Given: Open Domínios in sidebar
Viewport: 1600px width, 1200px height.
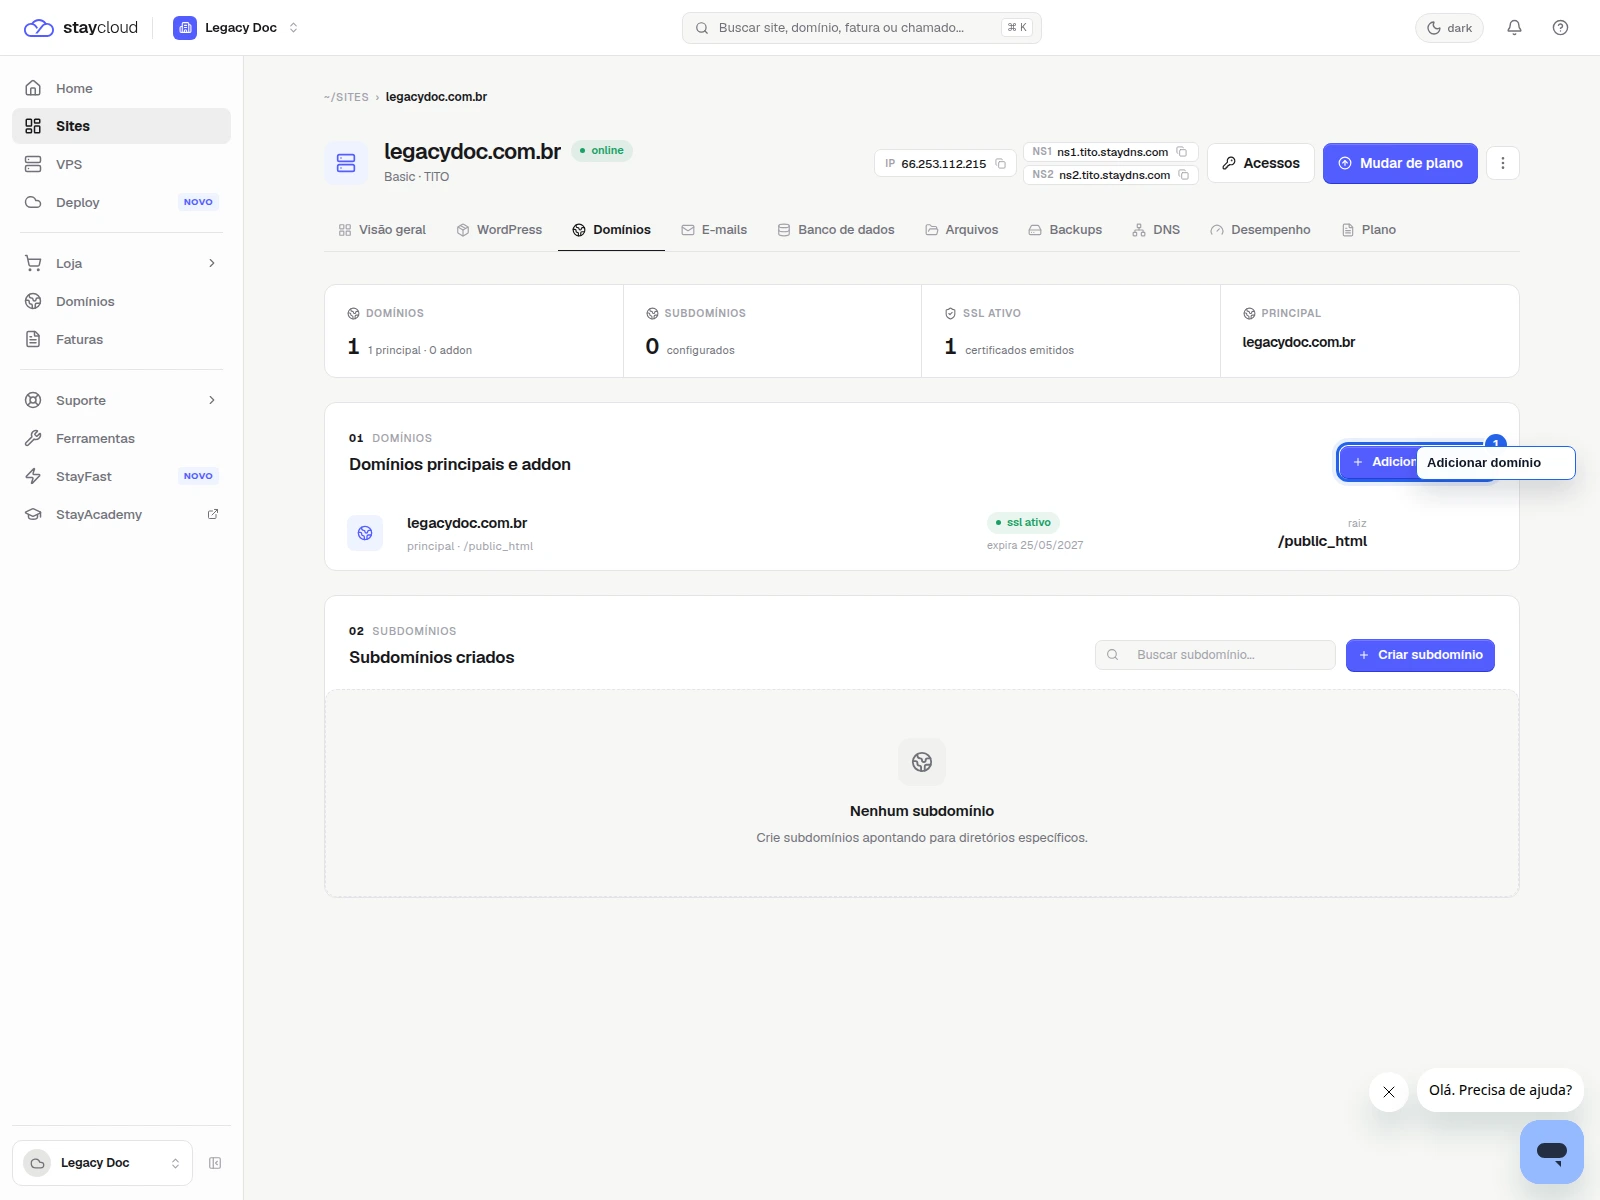Looking at the screenshot, I should click(x=122, y=301).
